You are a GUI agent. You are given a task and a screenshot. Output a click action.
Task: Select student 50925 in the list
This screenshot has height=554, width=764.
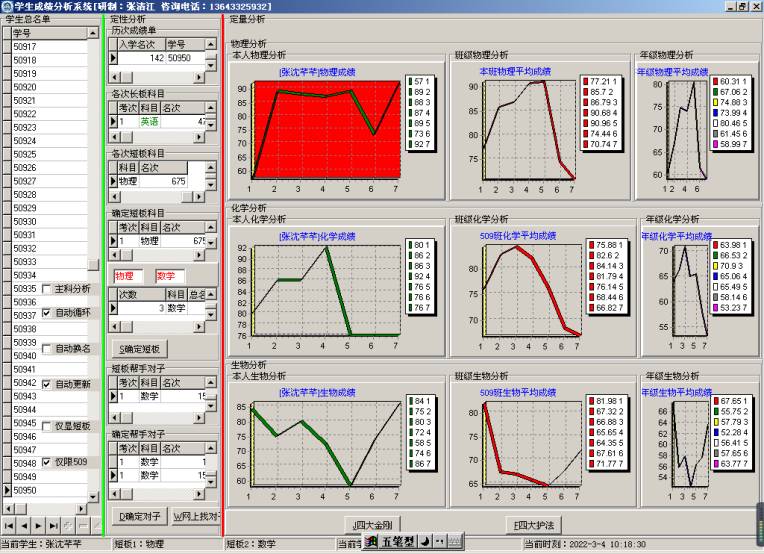click(x=26, y=154)
